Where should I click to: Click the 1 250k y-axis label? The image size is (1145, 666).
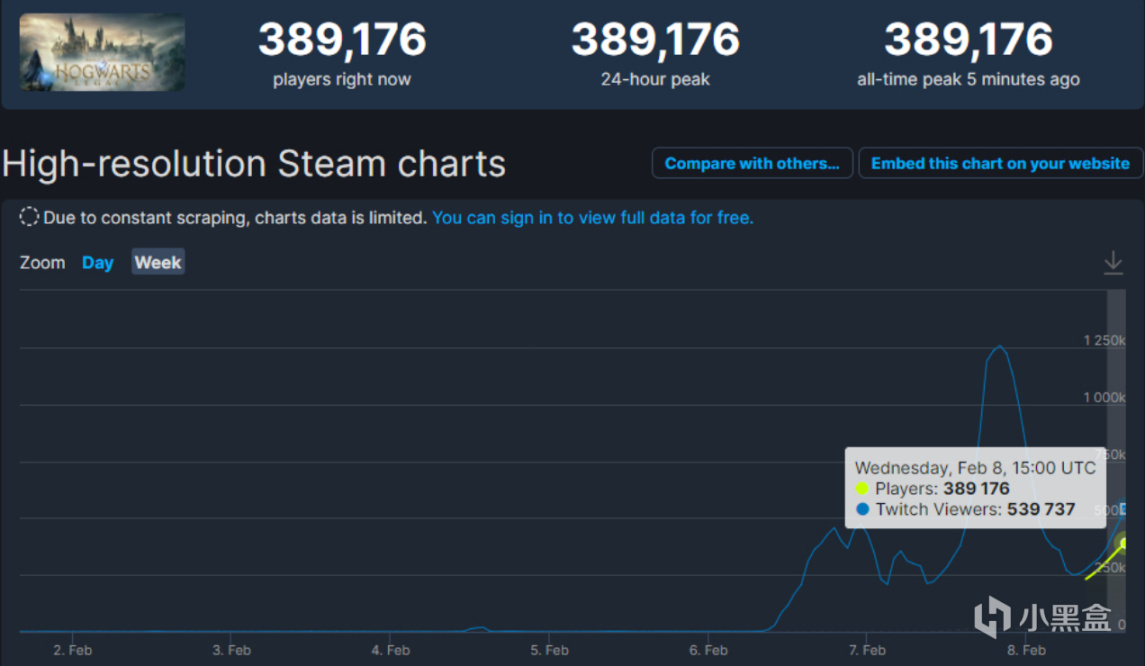[1104, 341]
